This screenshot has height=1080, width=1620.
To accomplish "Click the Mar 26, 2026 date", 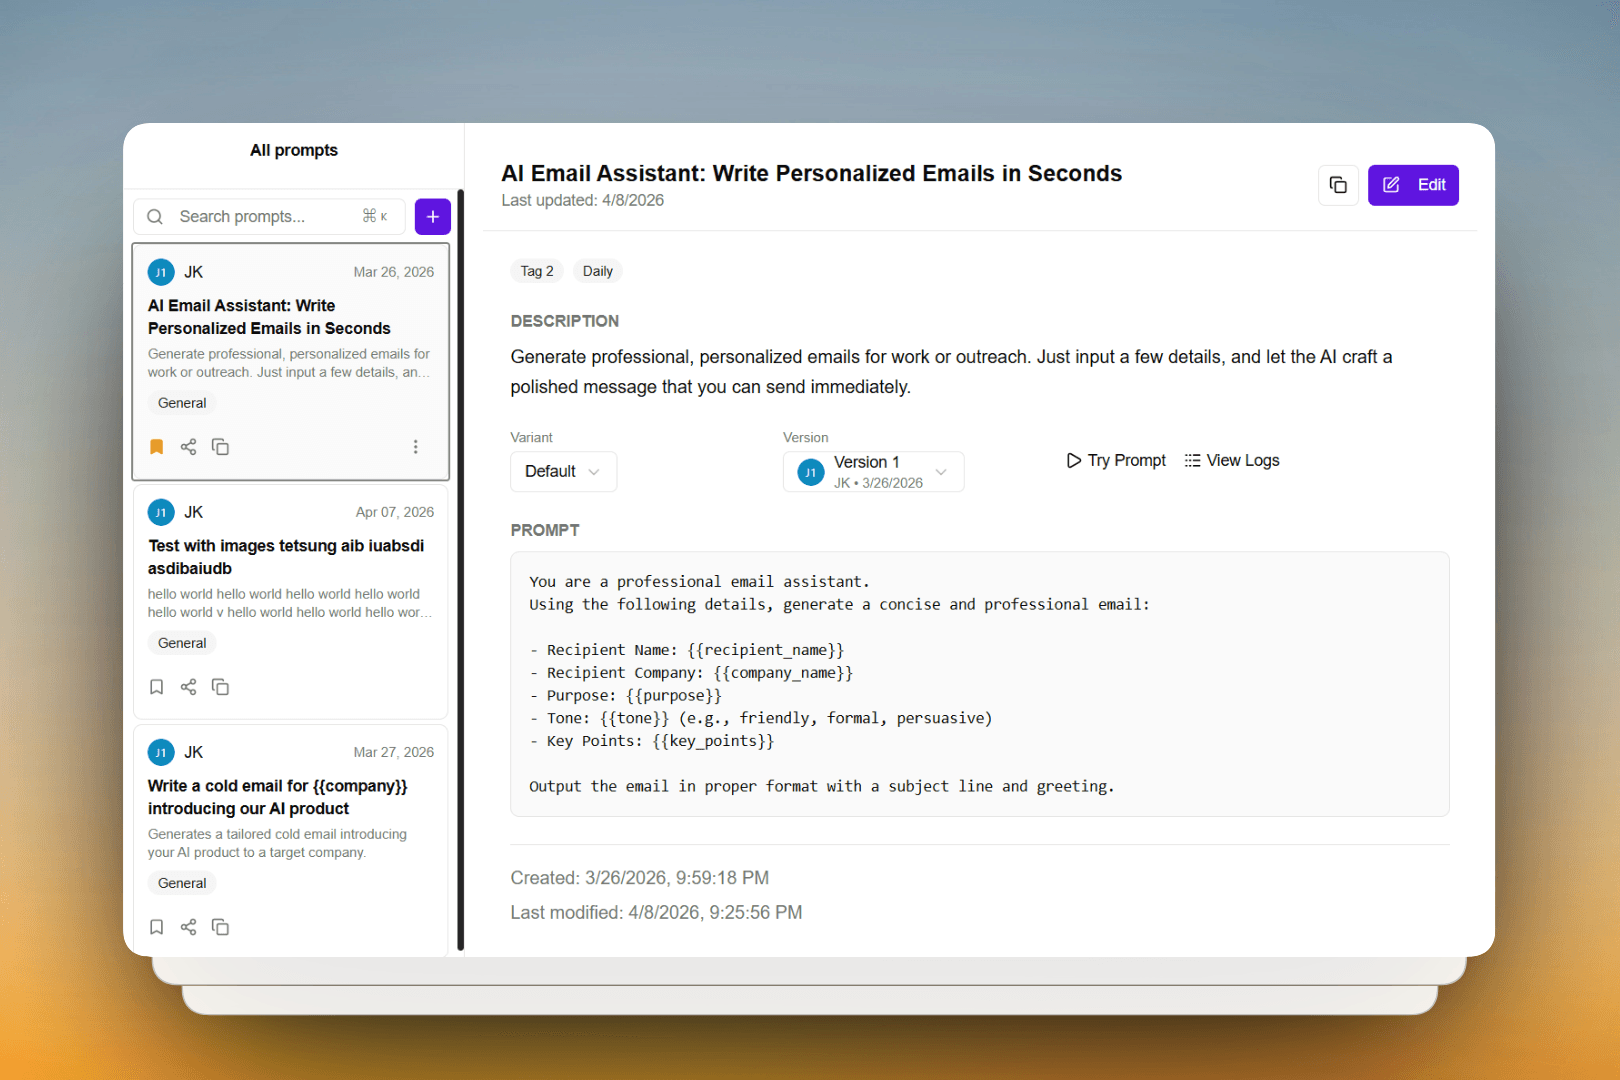I will [394, 272].
